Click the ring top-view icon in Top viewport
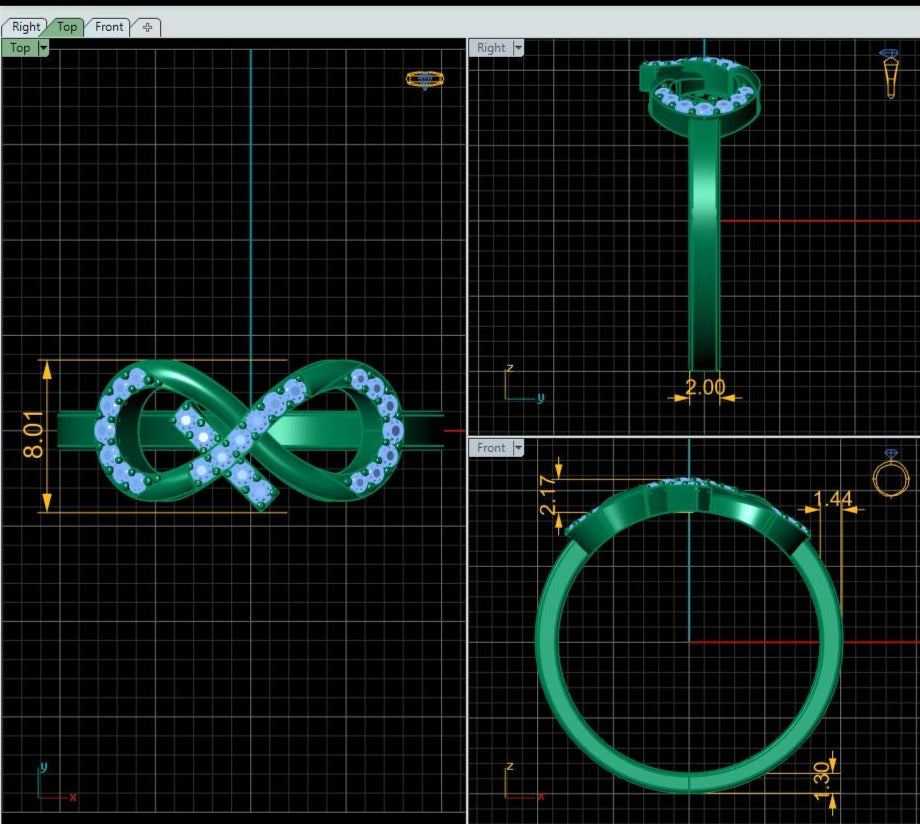 pos(425,79)
